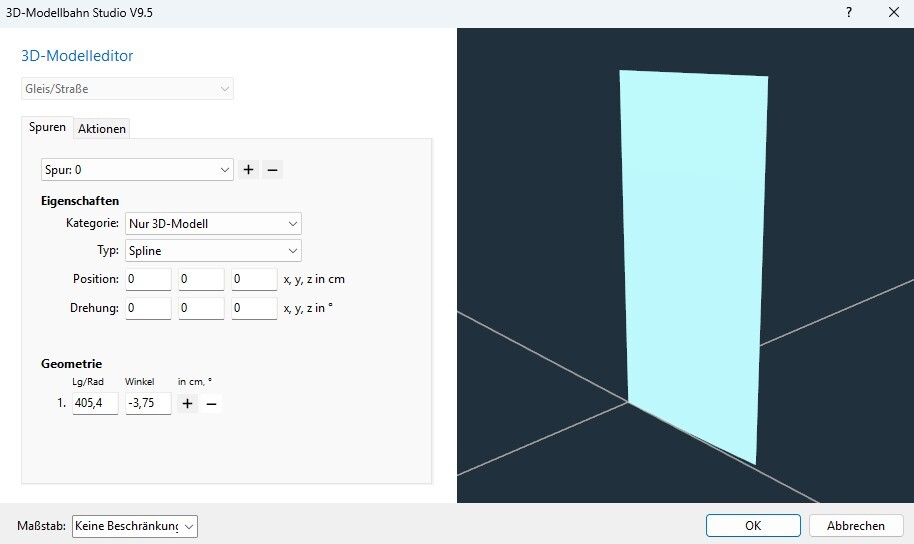Screen dimensions: 914x544
Task: Click the Winkel field with -3,75
Action: click(148, 403)
